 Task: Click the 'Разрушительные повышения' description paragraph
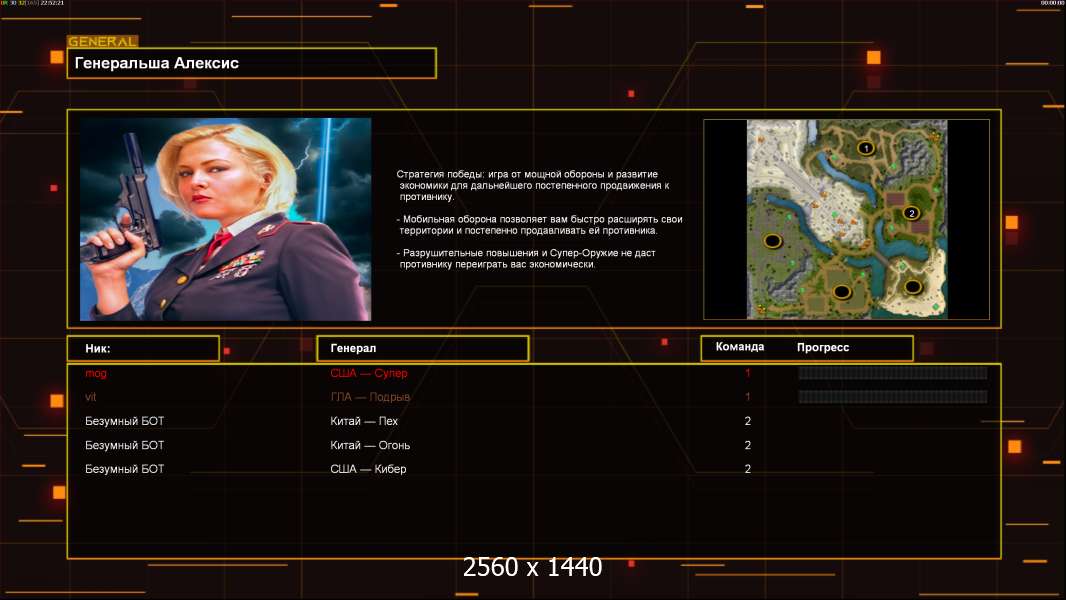click(526, 259)
